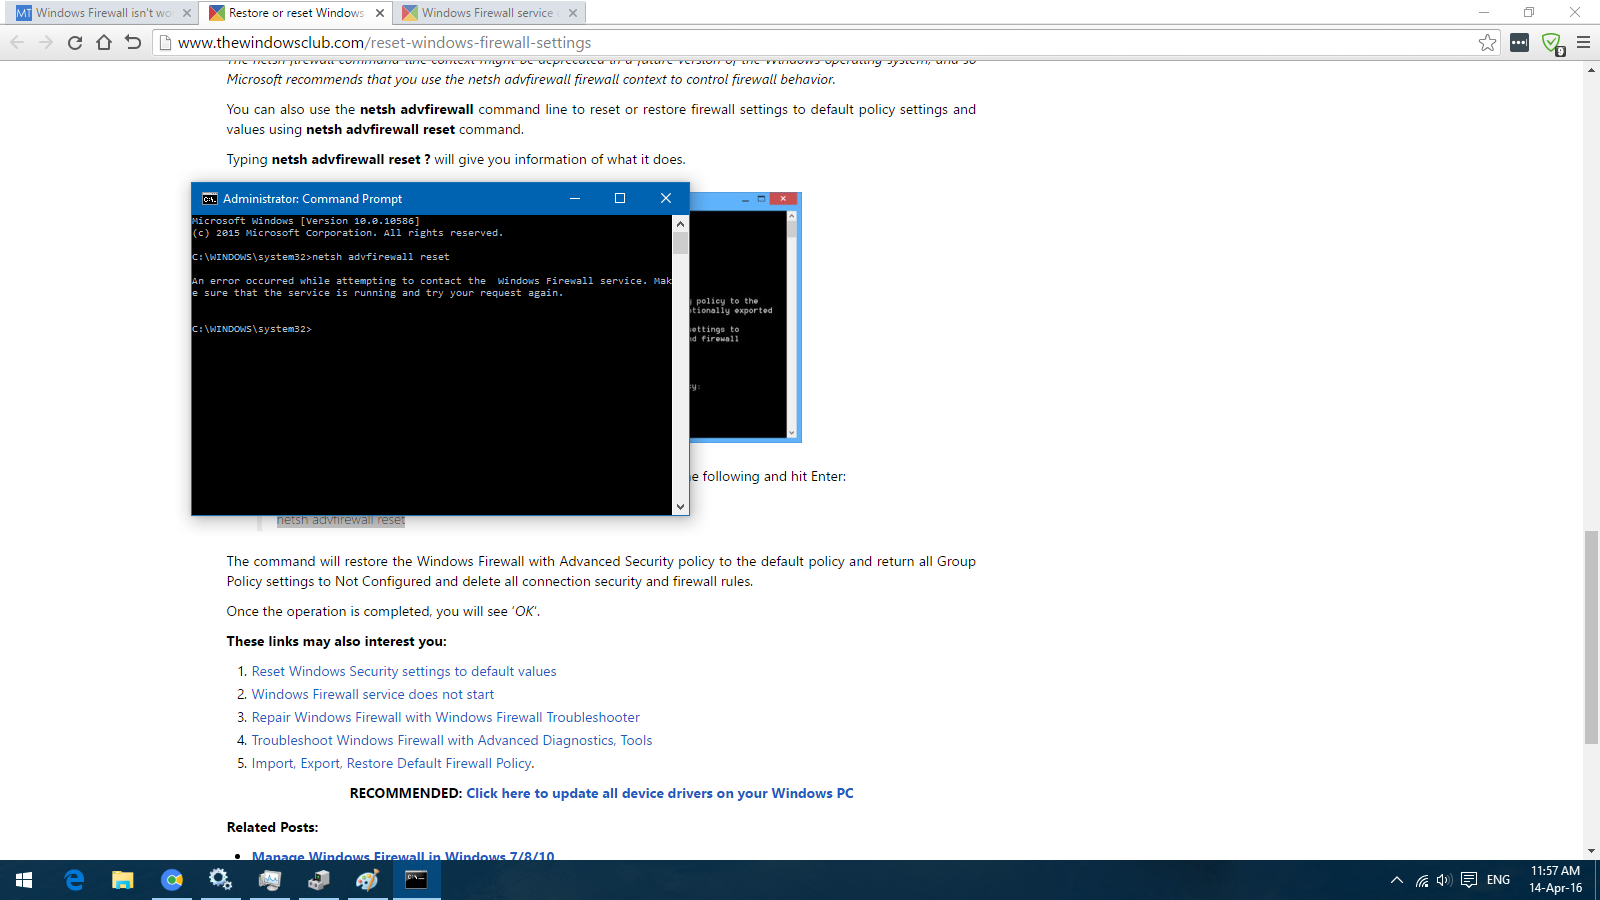1600x900 pixels.
Task: Open the network Wi-Fi tray icon
Action: tap(1422, 880)
